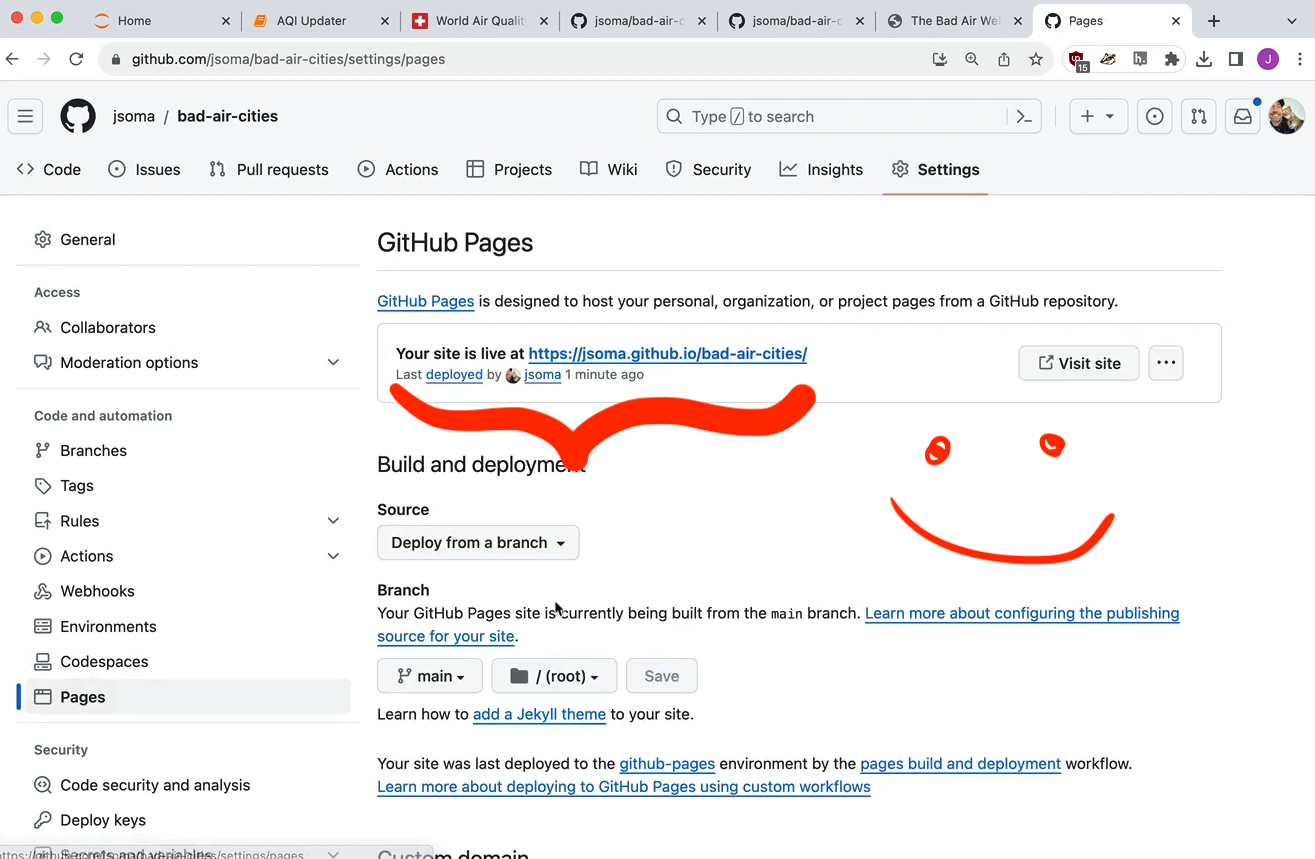Open Code security and analysis settings
The width and height of the screenshot is (1315, 859).
pyautogui.click(x=188, y=785)
